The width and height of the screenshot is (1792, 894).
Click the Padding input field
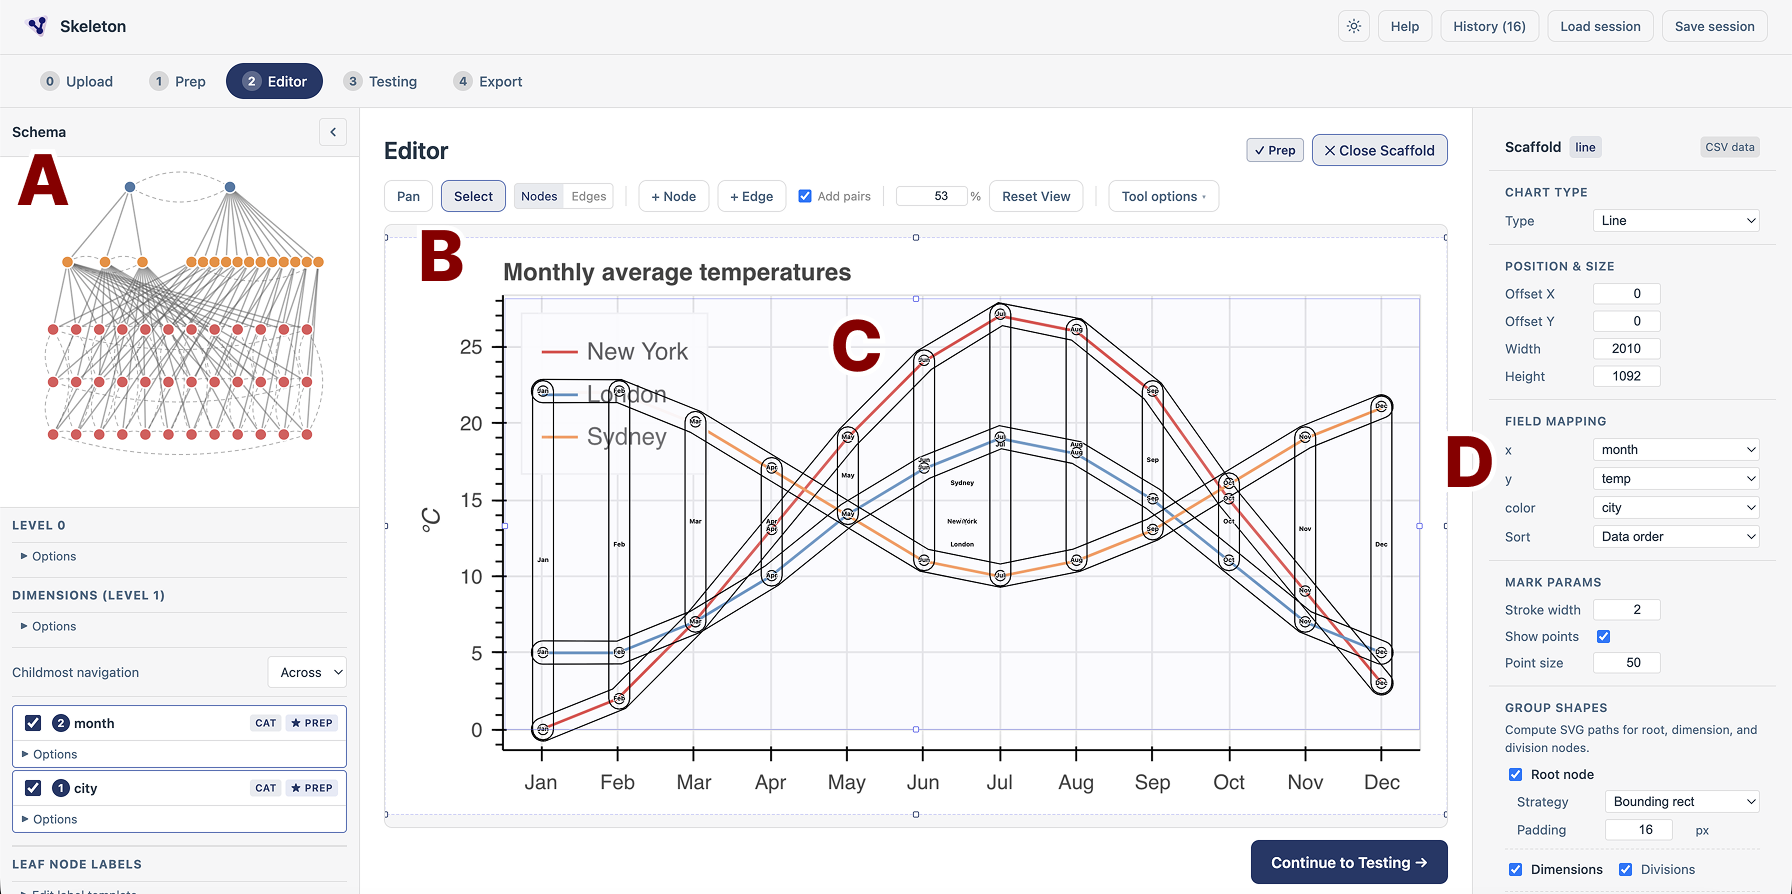point(1639,830)
